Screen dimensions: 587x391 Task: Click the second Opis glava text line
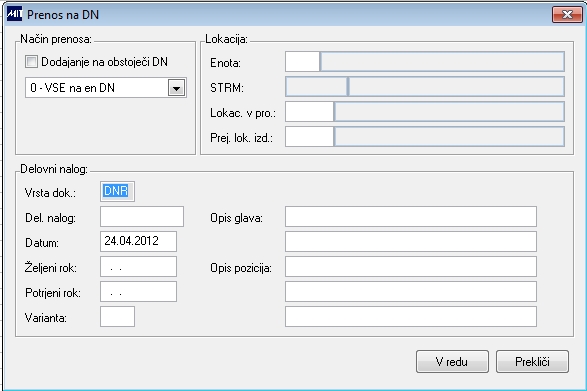411,242
